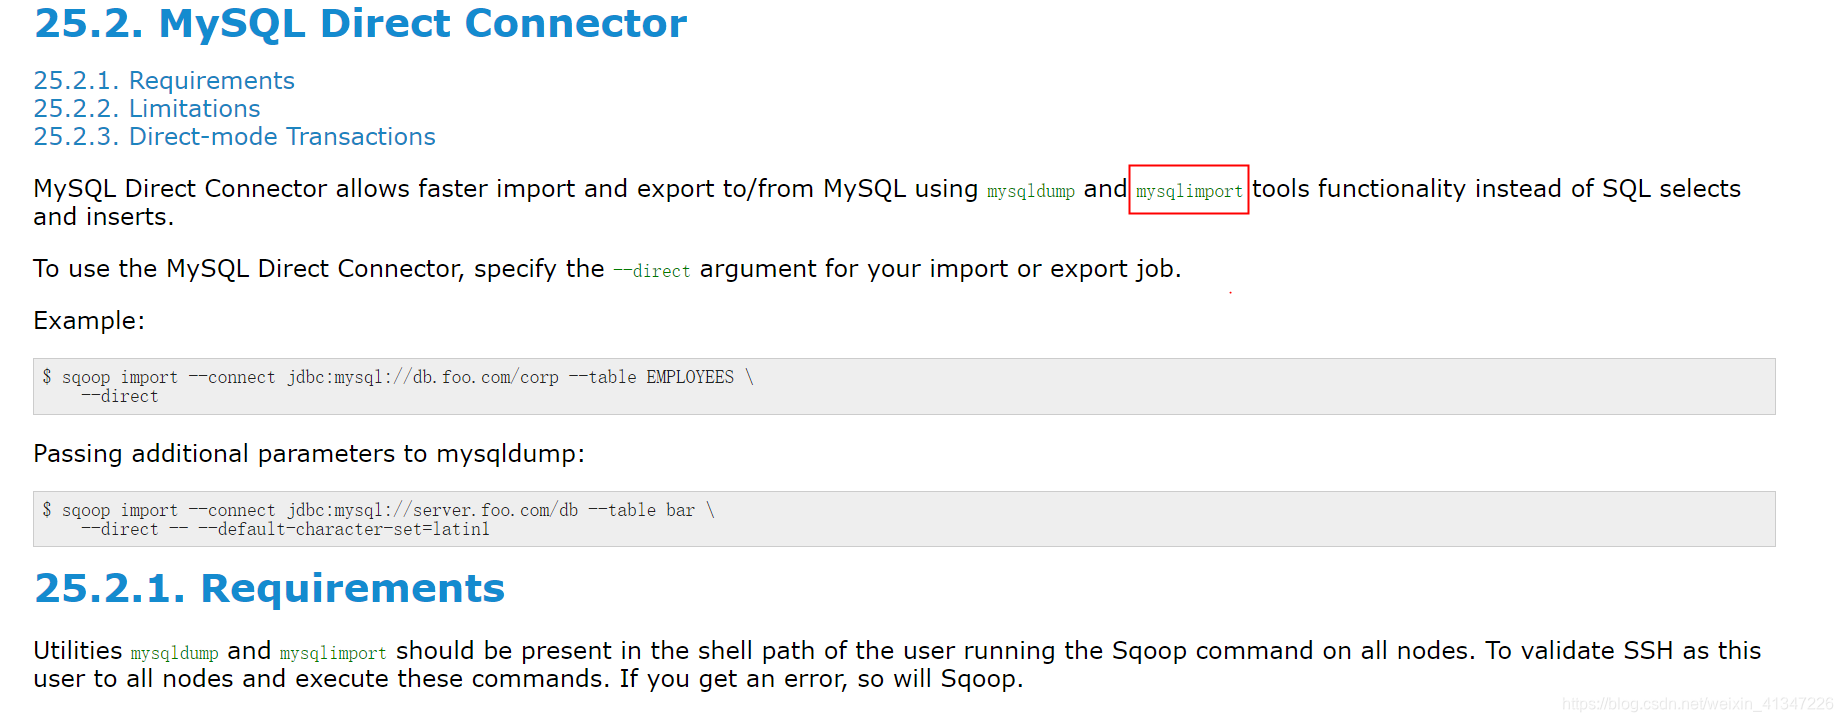Open the 25.2.1. Requirements link
Screen dimensions: 1843x722
[x=164, y=81]
